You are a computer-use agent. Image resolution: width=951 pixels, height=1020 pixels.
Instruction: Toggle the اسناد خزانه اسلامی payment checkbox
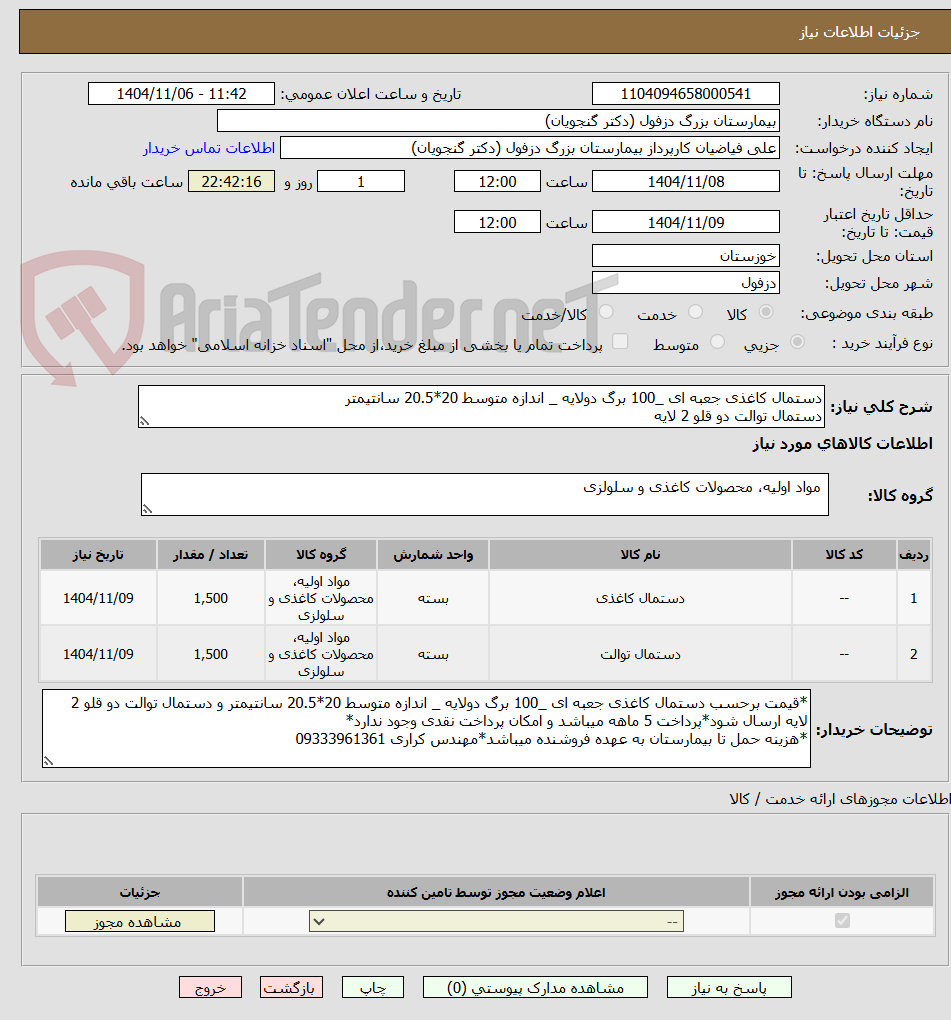(621, 342)
